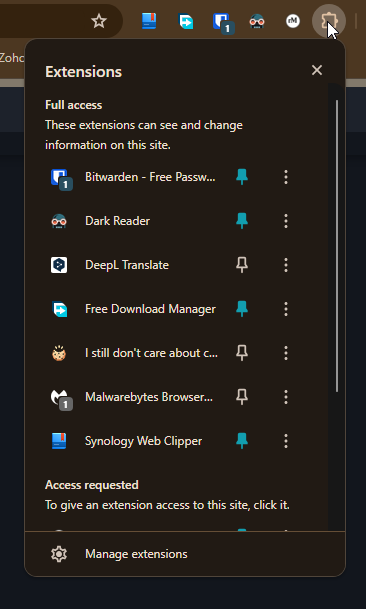Screen dimensions: 366x609
Task: Click the Free Download Manager list icon
Action: 59,309
